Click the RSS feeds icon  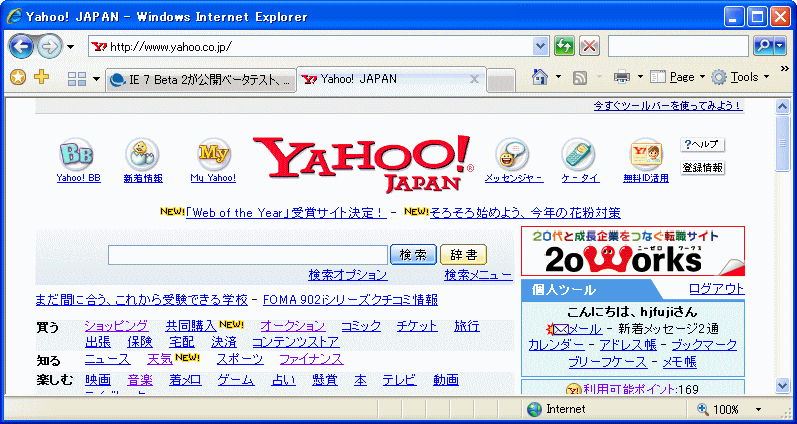(580, 78)
